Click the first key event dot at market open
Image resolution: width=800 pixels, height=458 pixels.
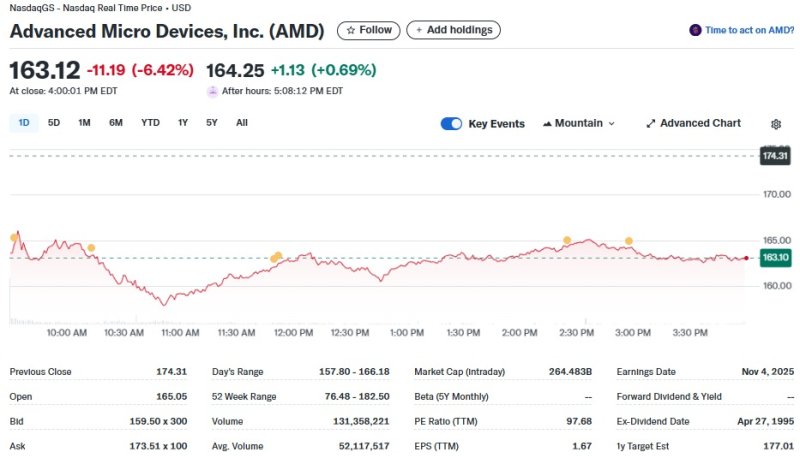[14, 237]
